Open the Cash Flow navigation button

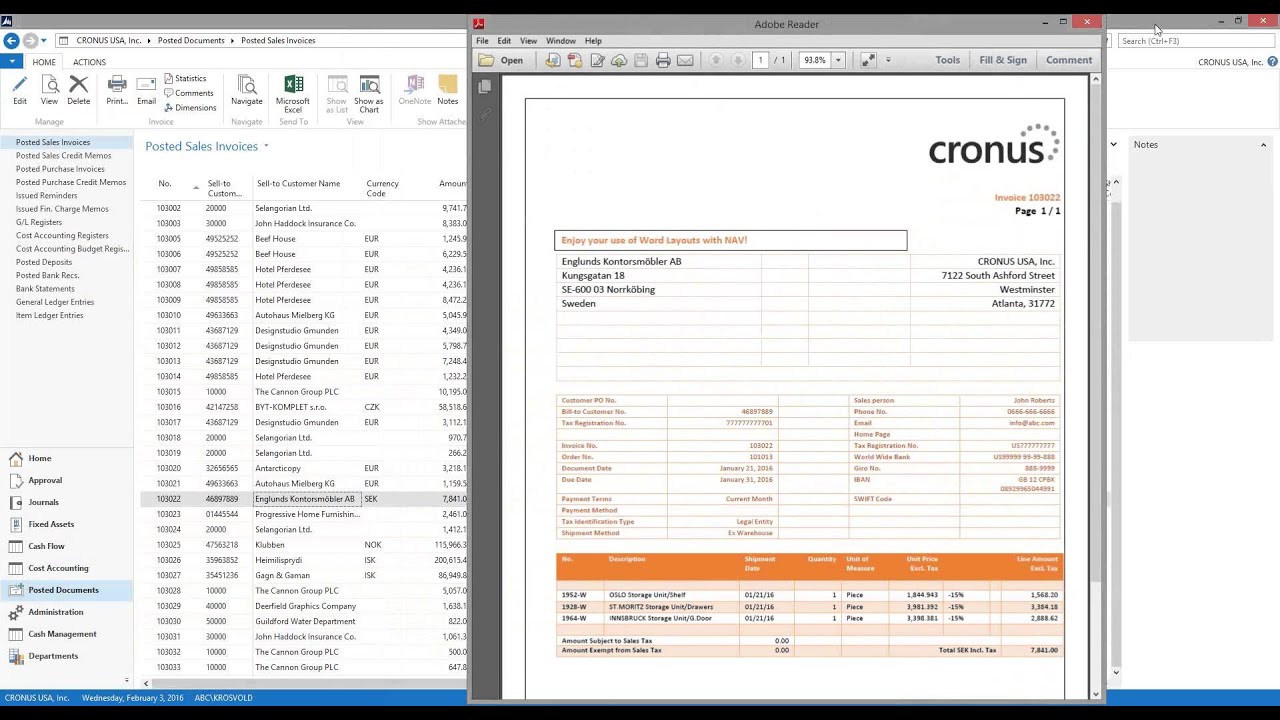click(66, 546)
